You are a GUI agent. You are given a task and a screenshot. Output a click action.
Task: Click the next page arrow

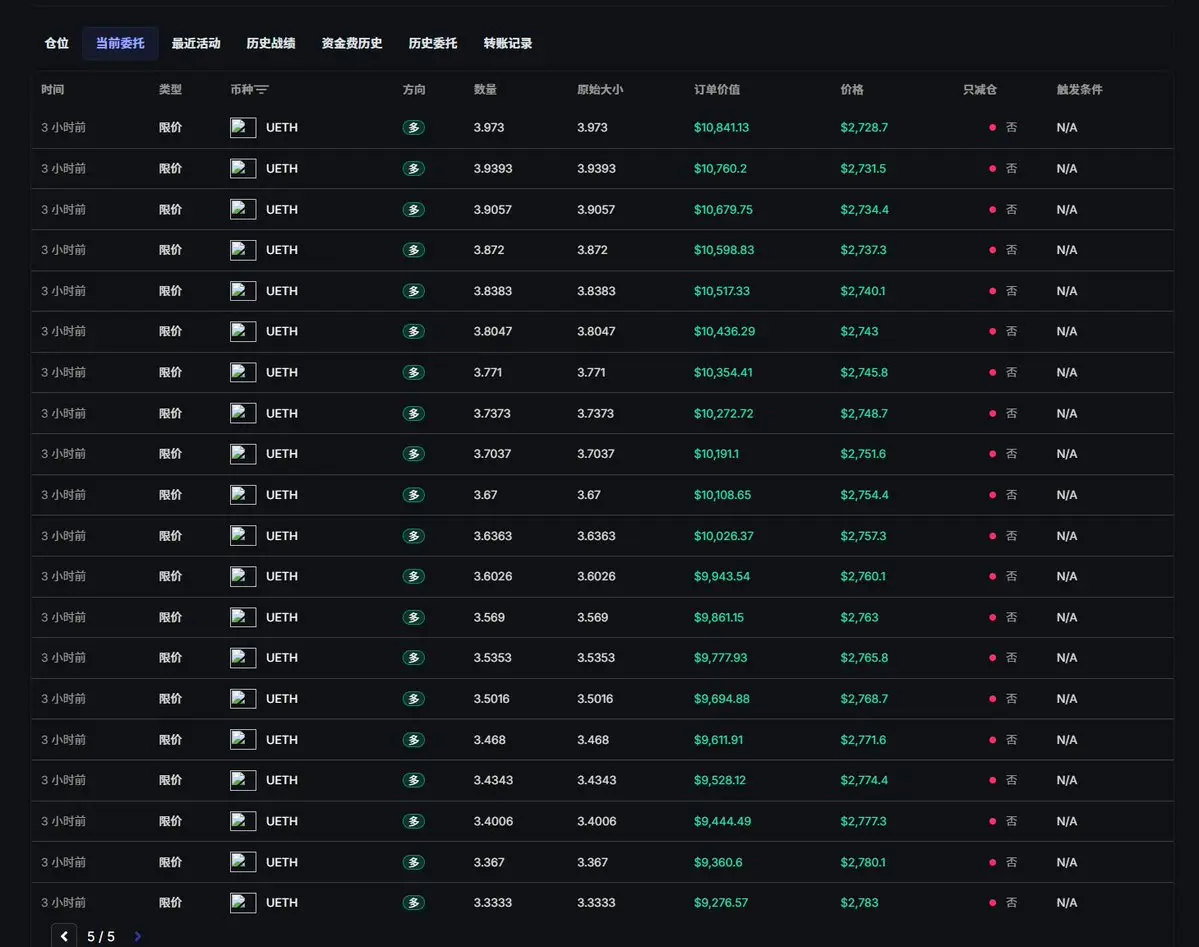click(138, 936)
